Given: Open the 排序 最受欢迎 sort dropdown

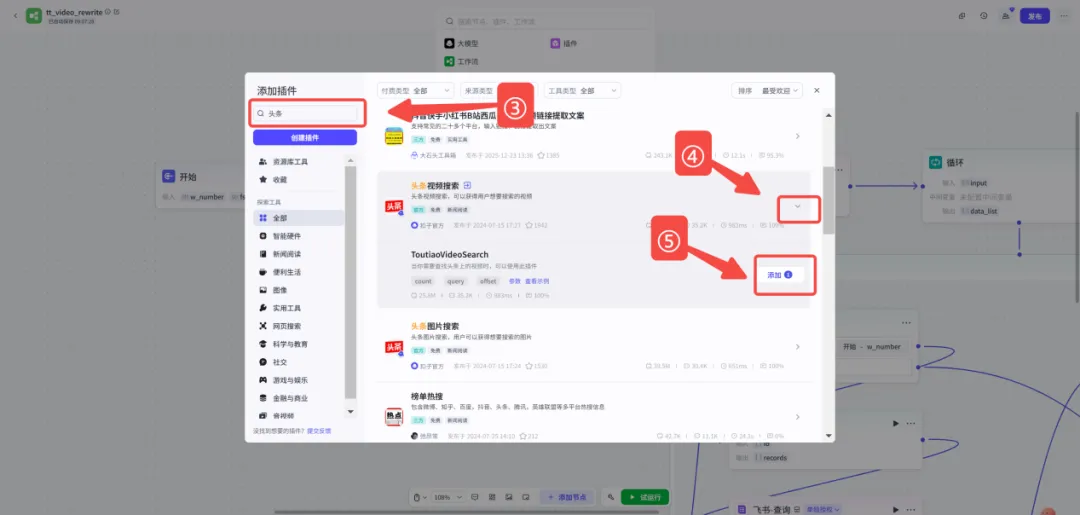Looking at the screenshot, I should 767,90.
